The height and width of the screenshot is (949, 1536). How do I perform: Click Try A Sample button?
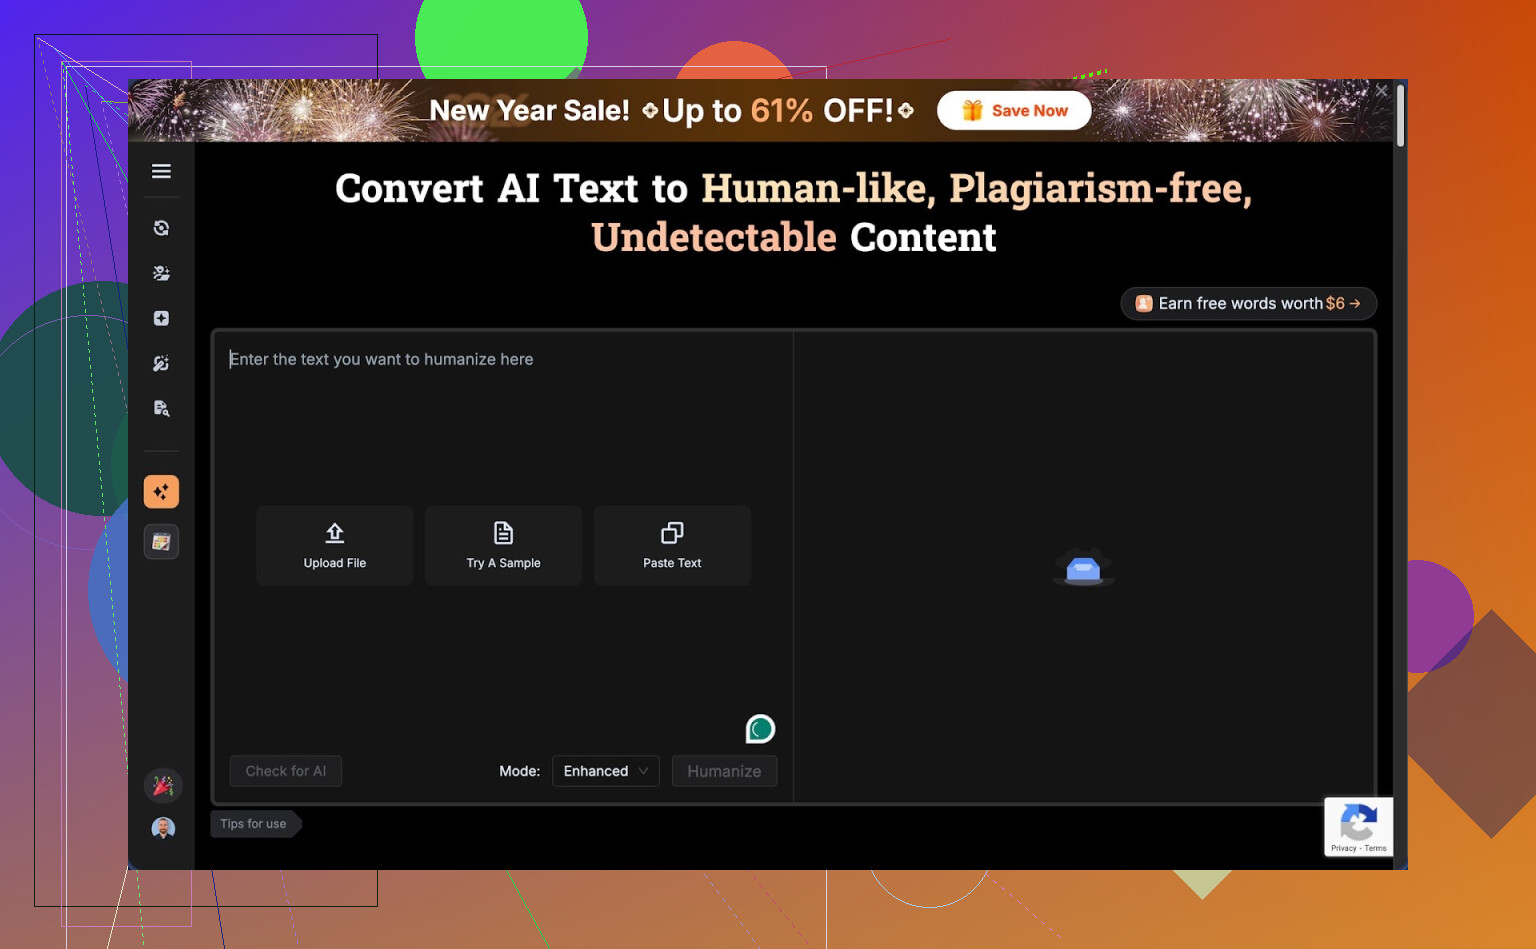click(503, 545)
